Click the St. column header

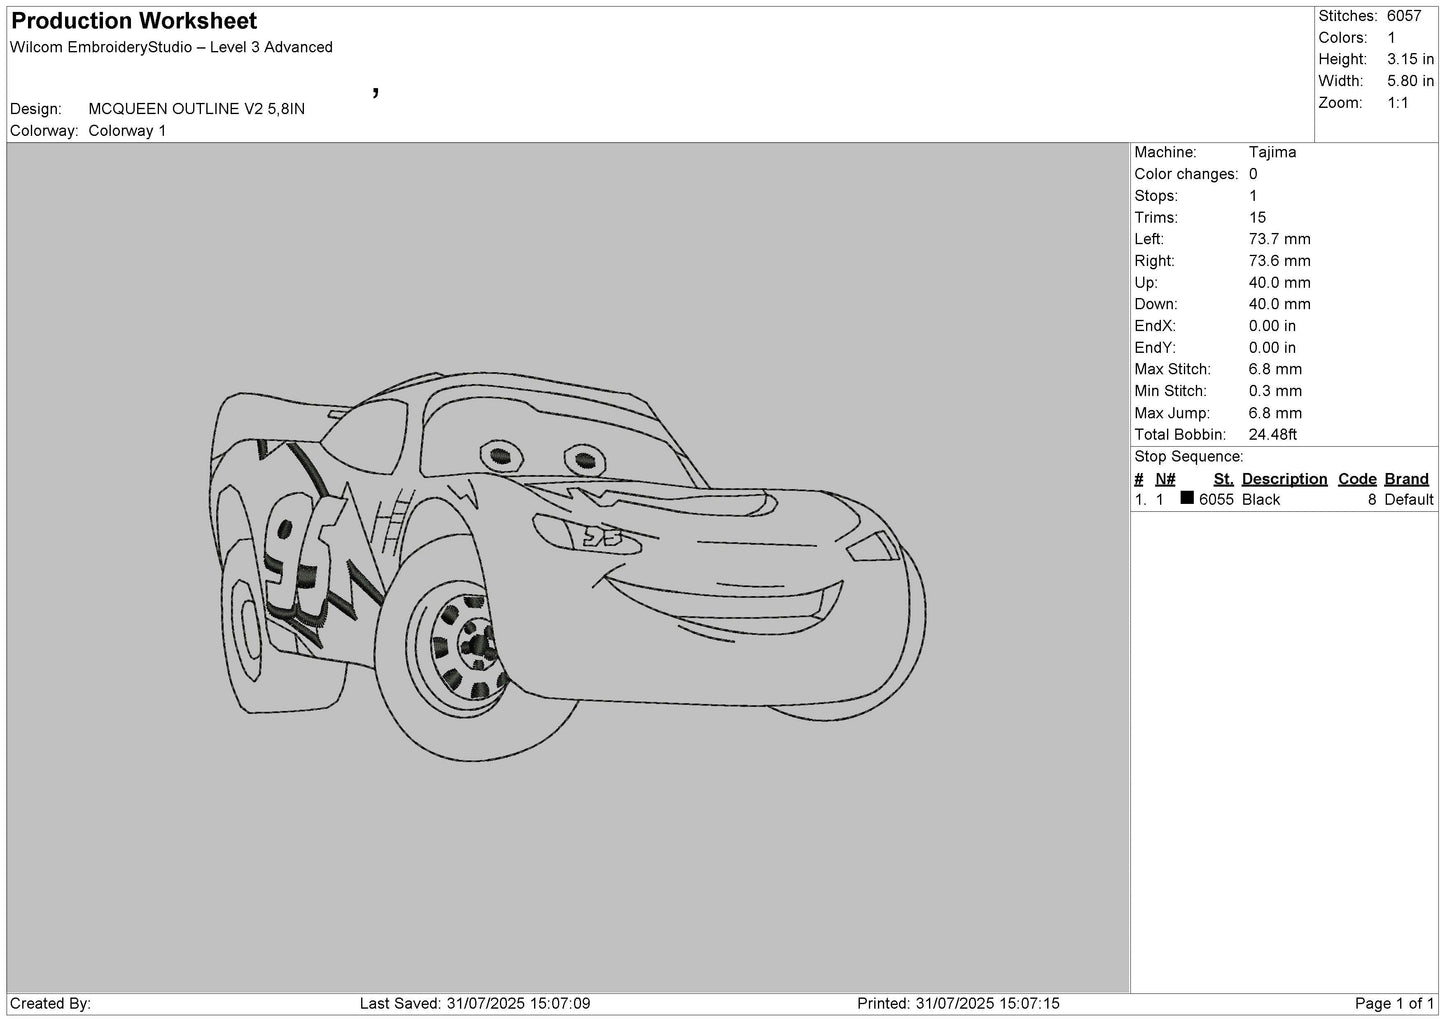tap(1223, 479)
